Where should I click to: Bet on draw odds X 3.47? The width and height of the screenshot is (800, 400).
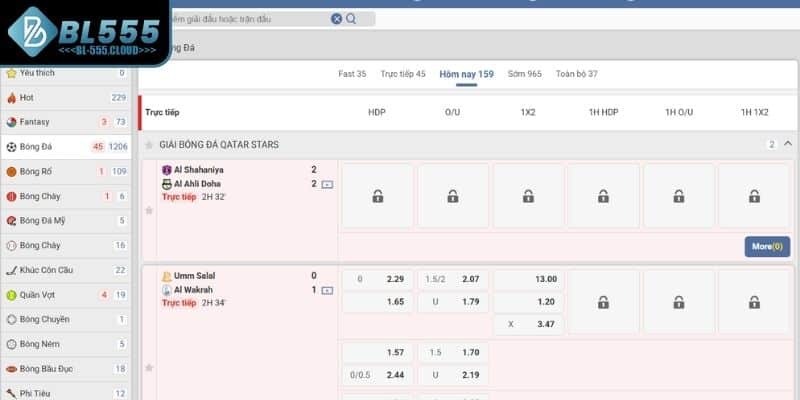click(528, 325)
